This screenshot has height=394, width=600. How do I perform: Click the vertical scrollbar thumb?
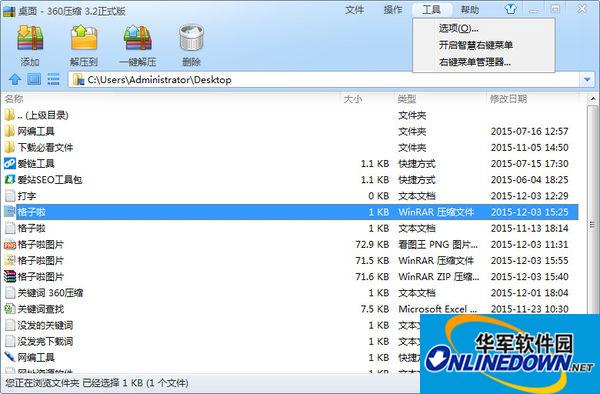pos(592,225)
